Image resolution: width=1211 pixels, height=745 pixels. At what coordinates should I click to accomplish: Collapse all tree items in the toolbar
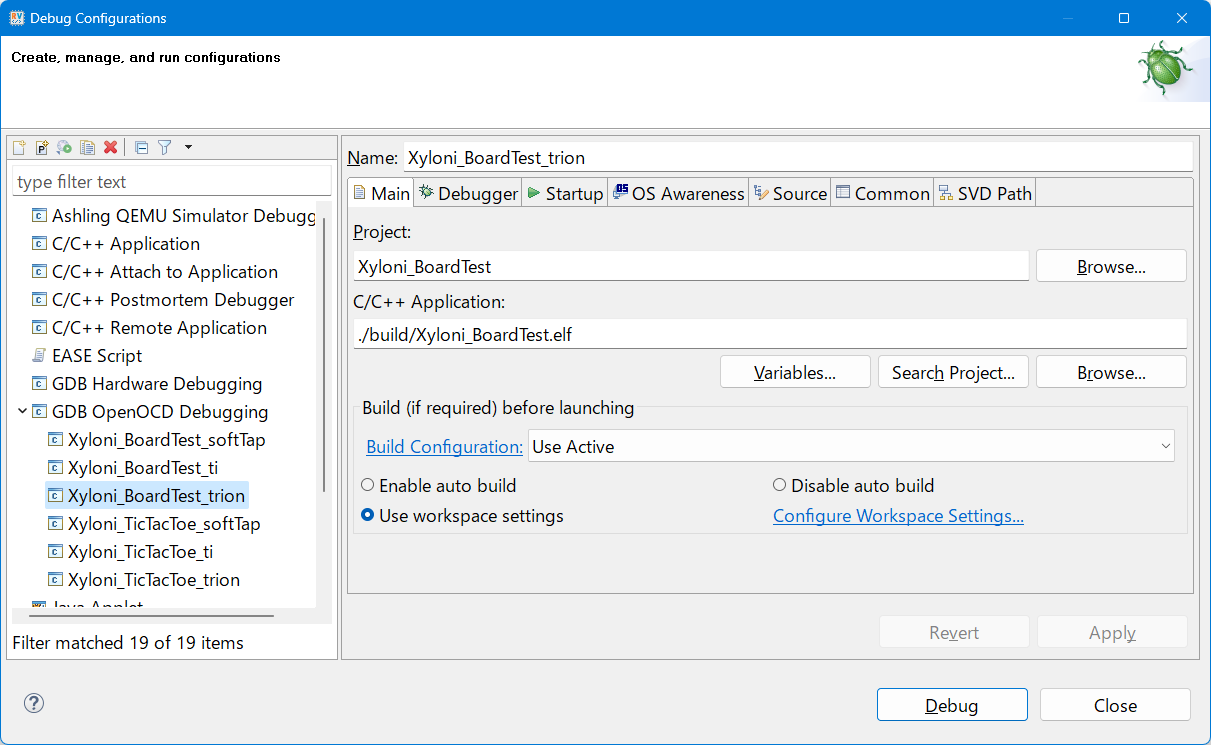(x=141, y=148)
